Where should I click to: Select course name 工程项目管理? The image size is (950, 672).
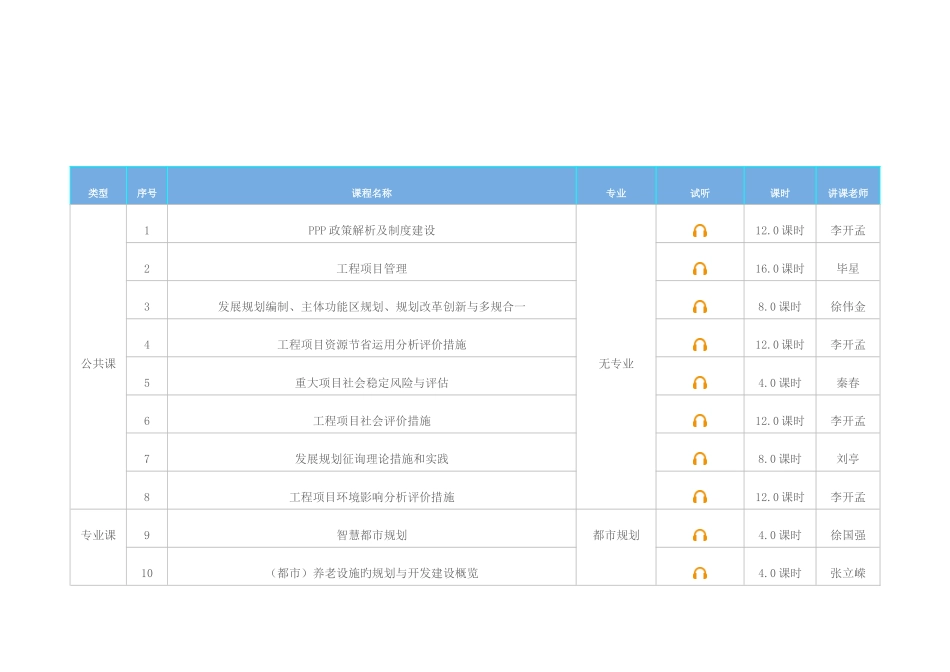pos(371,268)
